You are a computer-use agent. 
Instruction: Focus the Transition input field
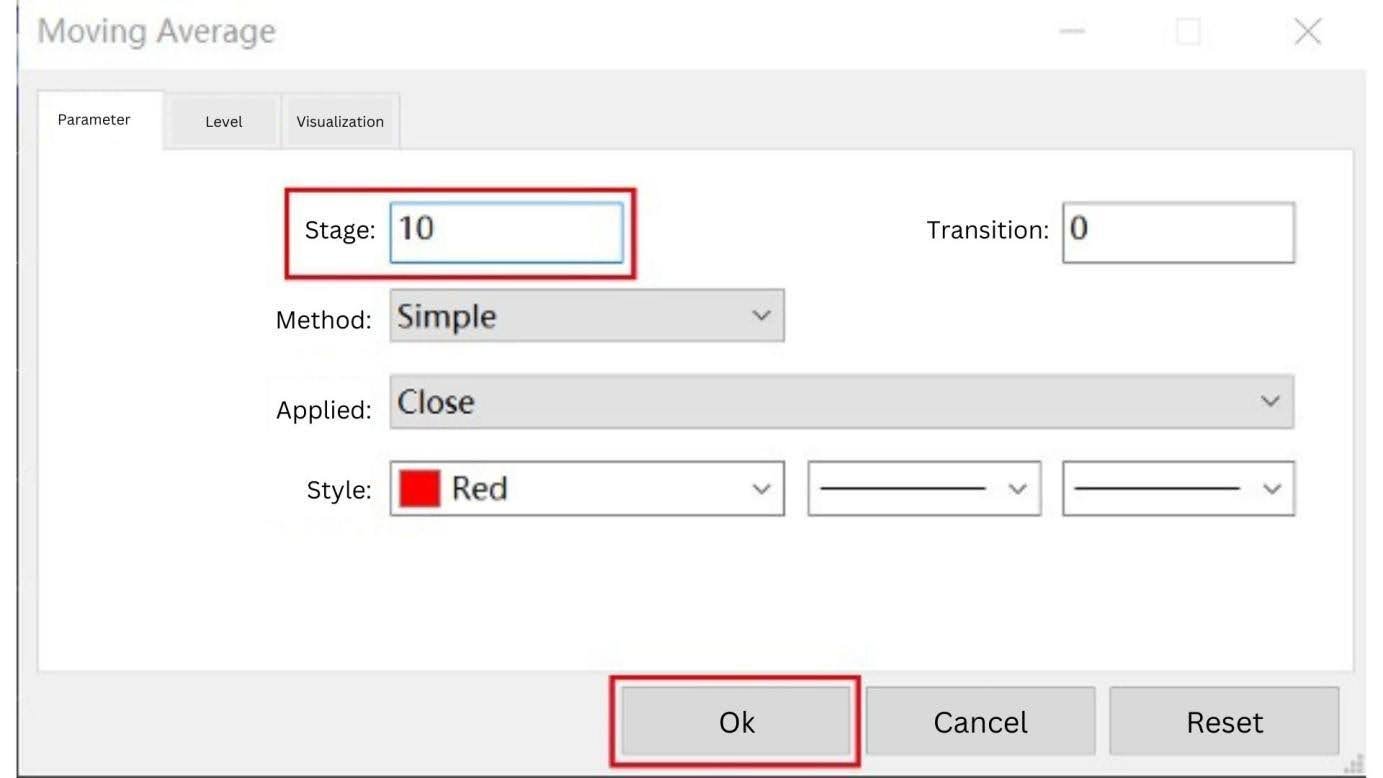(1178, 232)
